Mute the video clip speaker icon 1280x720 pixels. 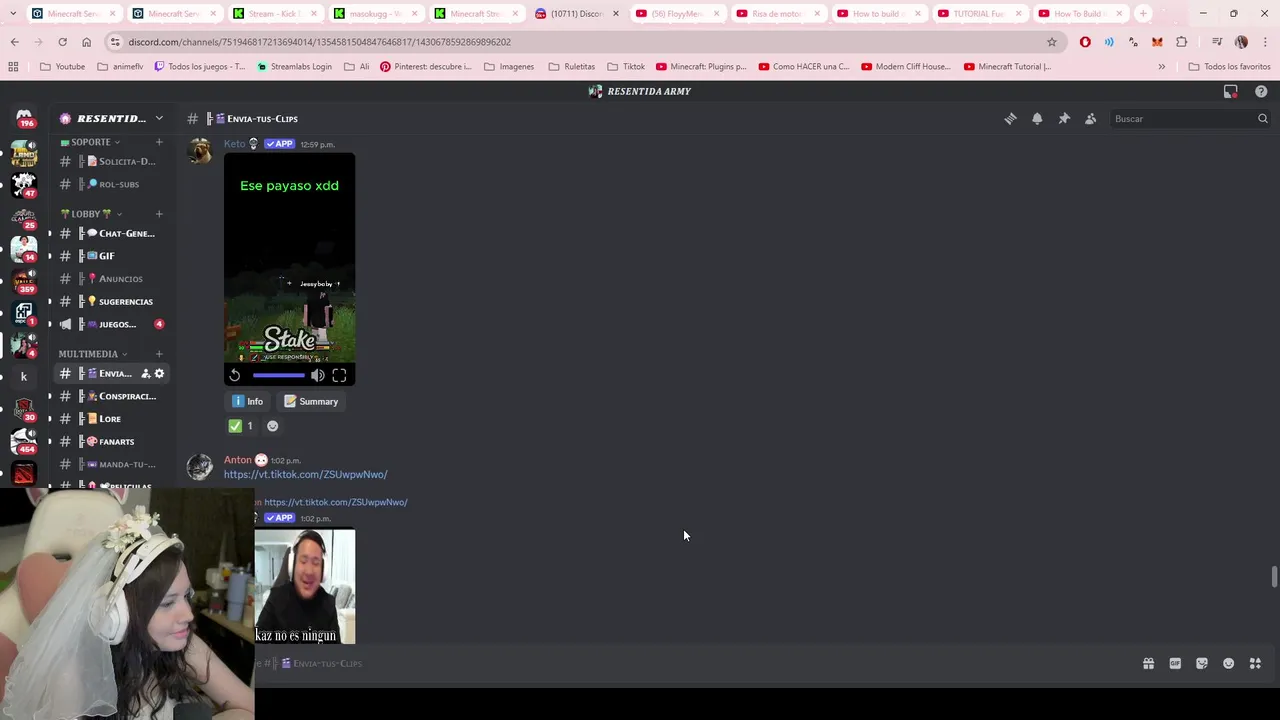pyautogui.click(x=317, y=375)
